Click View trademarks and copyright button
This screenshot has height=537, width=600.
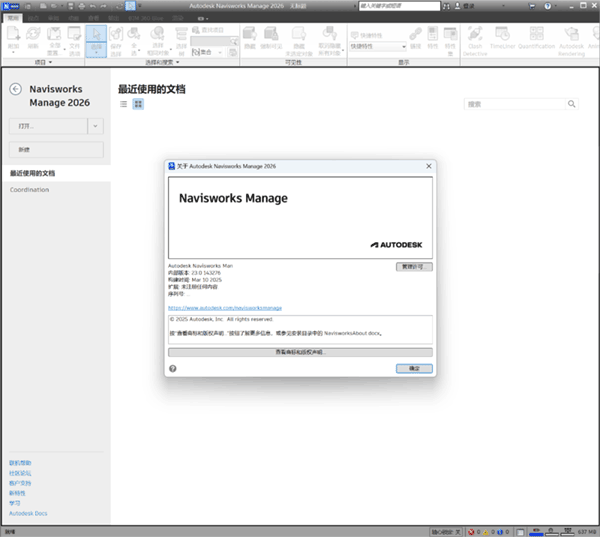(300, 352)
